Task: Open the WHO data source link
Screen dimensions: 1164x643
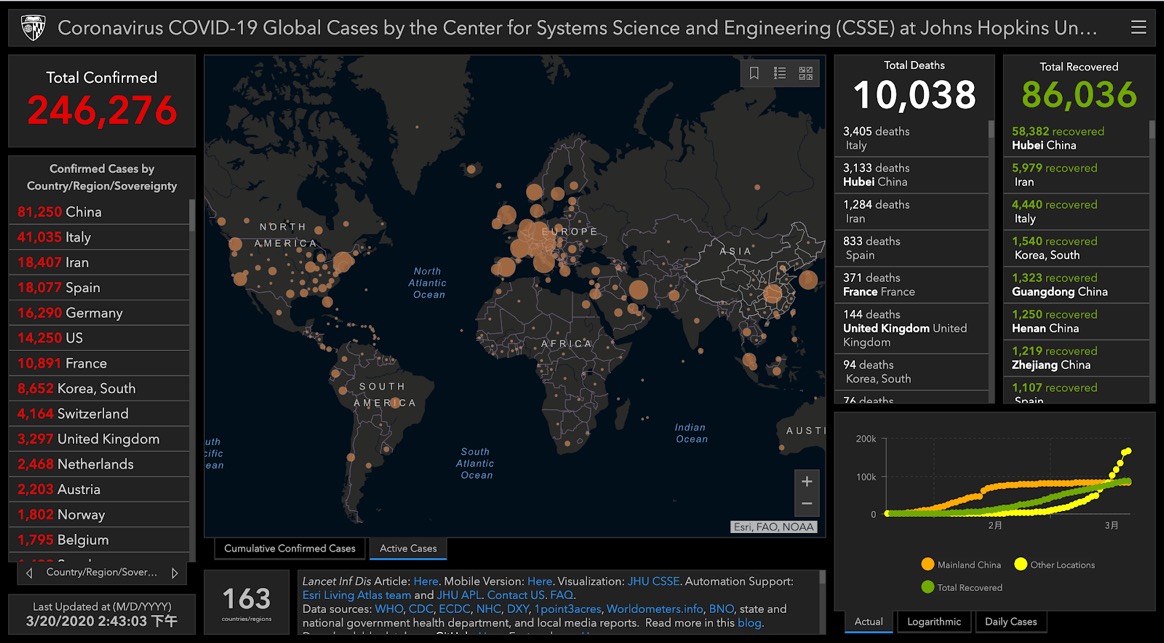Action: tap(389, 609)
